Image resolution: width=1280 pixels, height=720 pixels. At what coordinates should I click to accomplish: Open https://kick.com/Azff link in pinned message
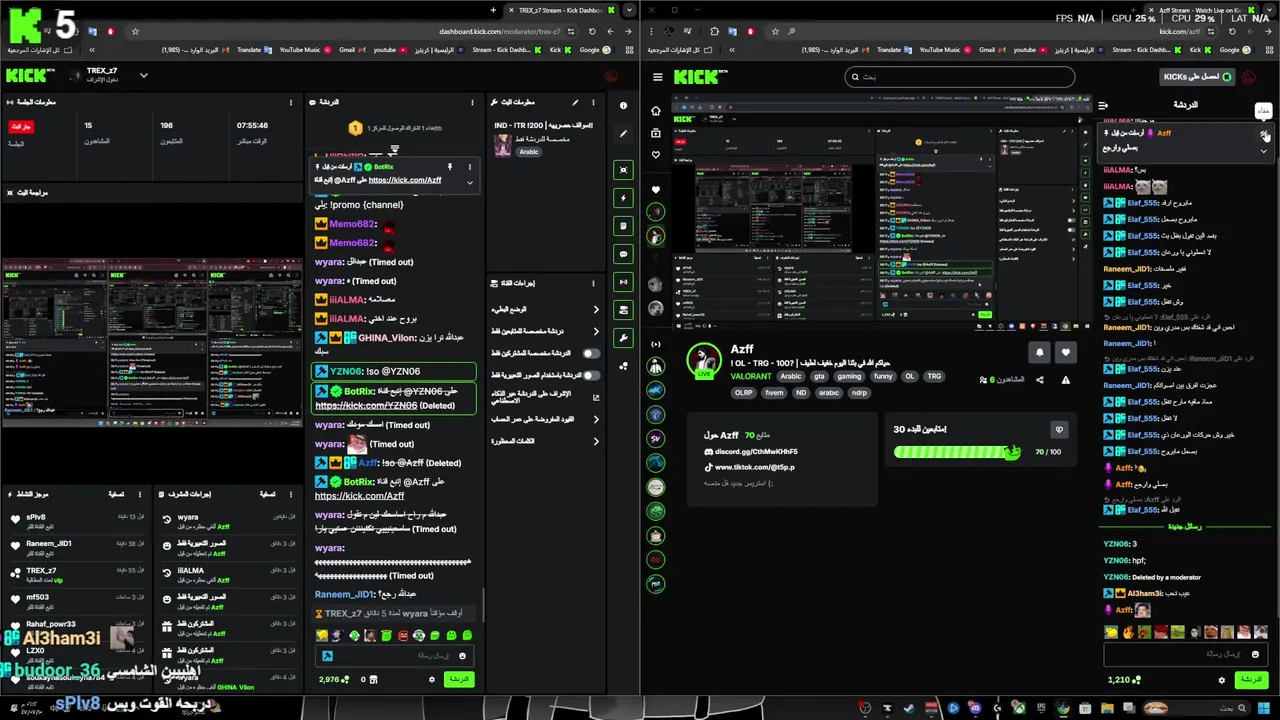(x=404, y=180)
